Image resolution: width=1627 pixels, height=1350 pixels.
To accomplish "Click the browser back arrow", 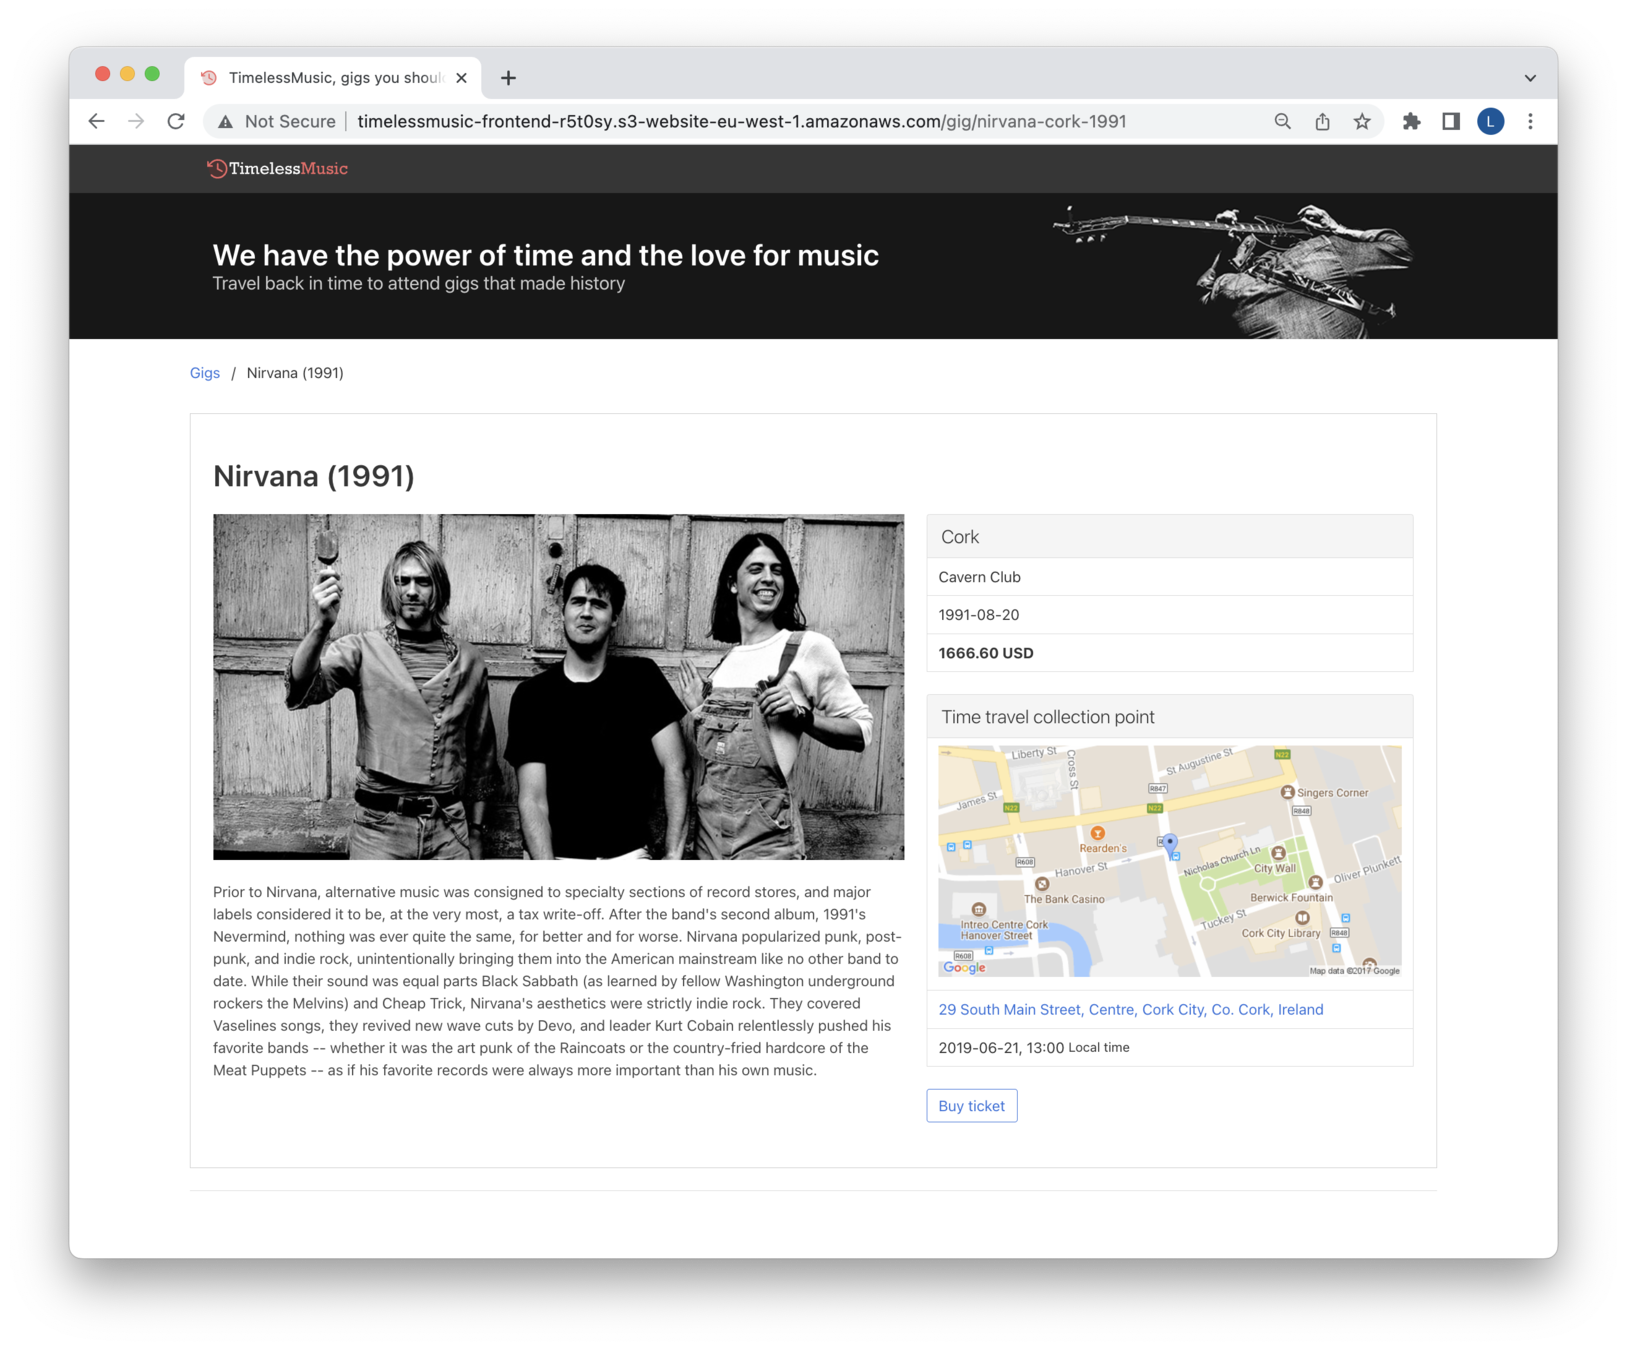I will 96,121.
